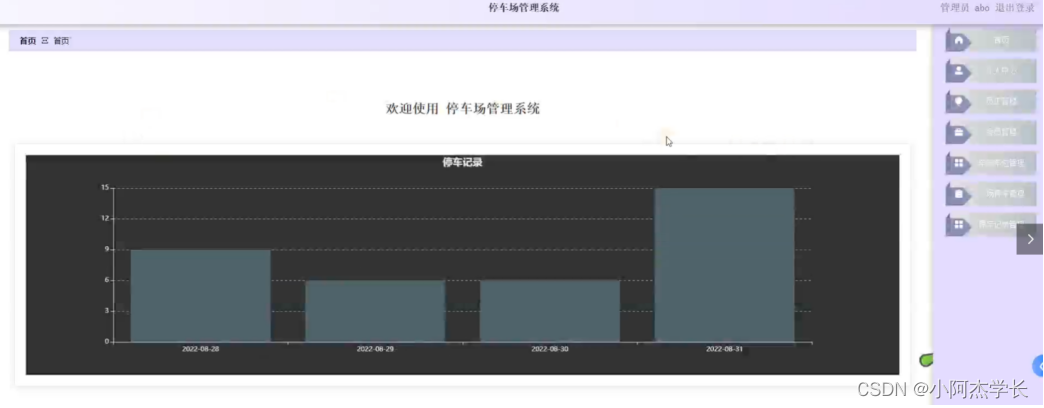Click the 2022-08-30 axis label
Screen dimensions: 1044x408
point(549,349)
